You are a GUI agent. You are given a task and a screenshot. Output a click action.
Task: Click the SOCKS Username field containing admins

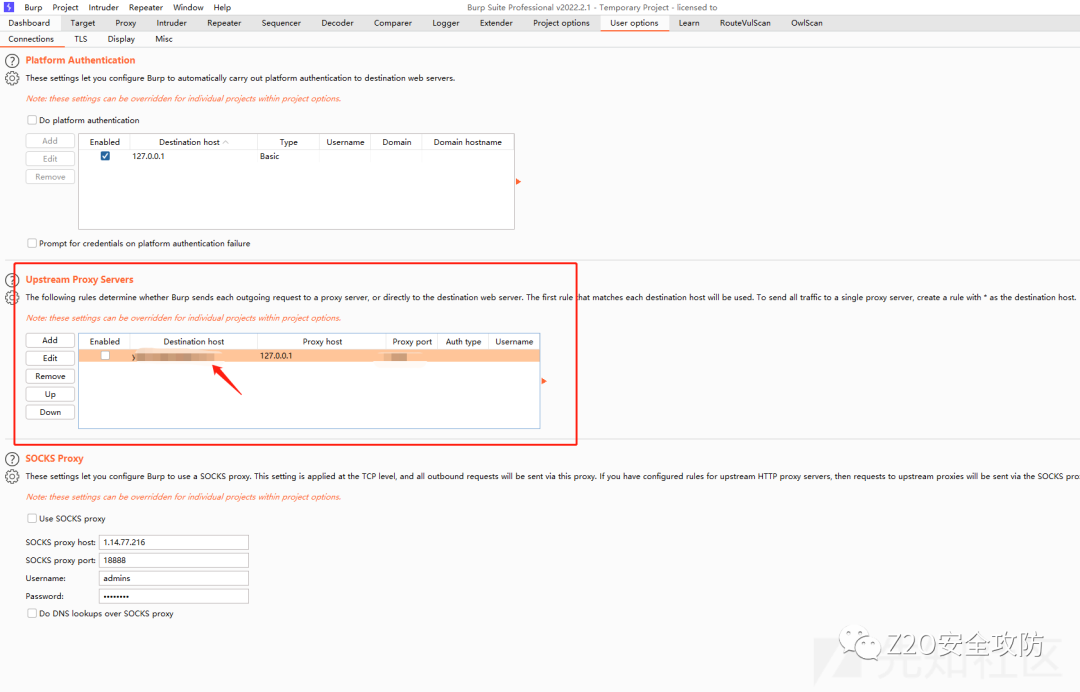click(x=174, y=578)
